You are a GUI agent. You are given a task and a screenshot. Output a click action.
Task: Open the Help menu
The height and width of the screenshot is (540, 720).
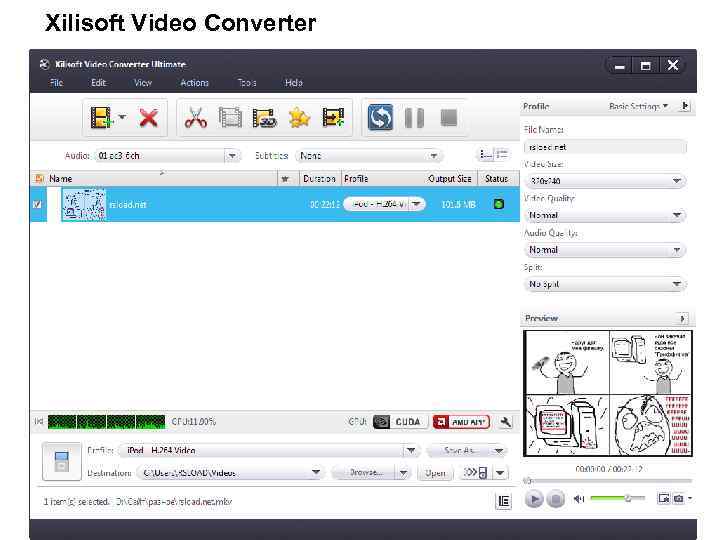pyautogui.click(x=293, y=83)
